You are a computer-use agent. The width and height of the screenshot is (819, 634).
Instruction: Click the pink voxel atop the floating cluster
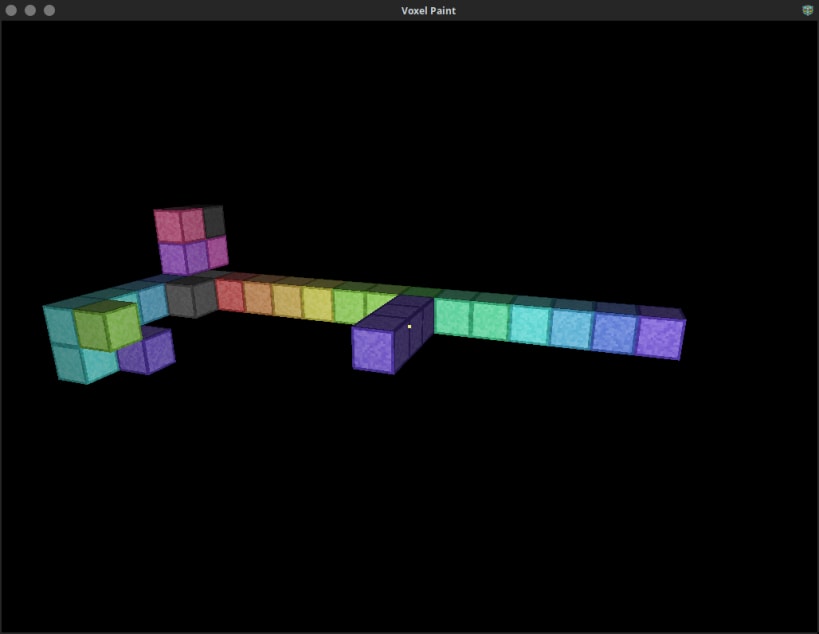[x=180, y=225]
